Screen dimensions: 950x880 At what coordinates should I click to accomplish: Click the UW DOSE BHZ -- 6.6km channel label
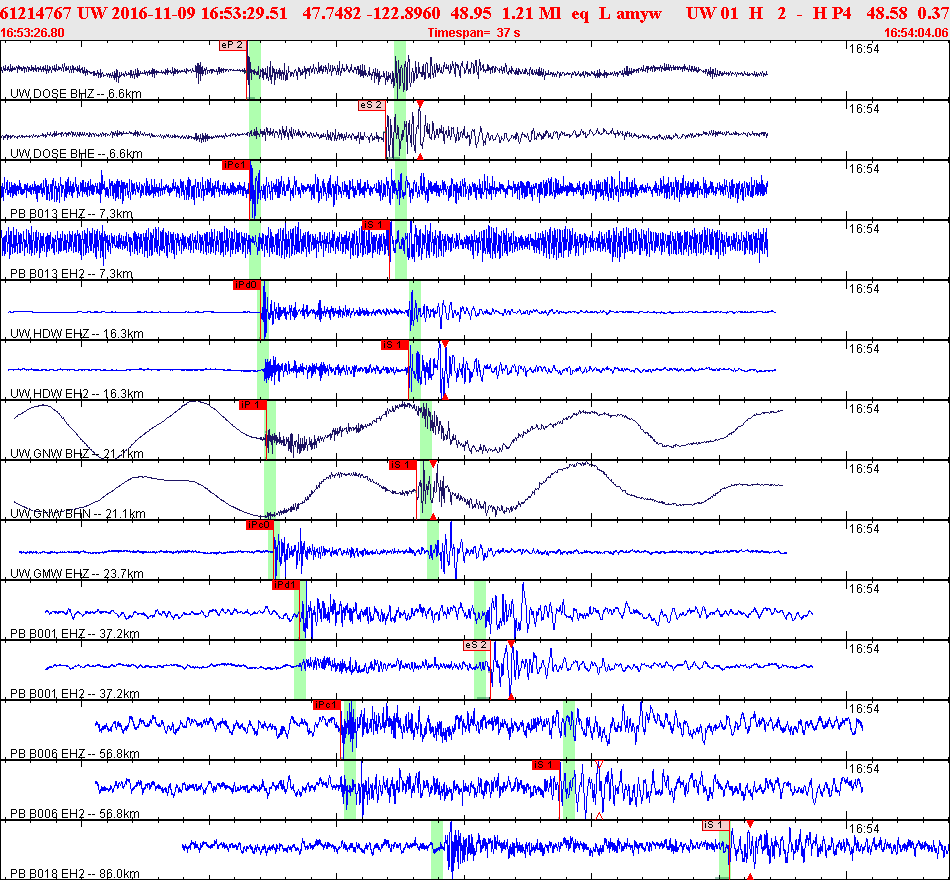pyautogui.click(x=76, y=93)
